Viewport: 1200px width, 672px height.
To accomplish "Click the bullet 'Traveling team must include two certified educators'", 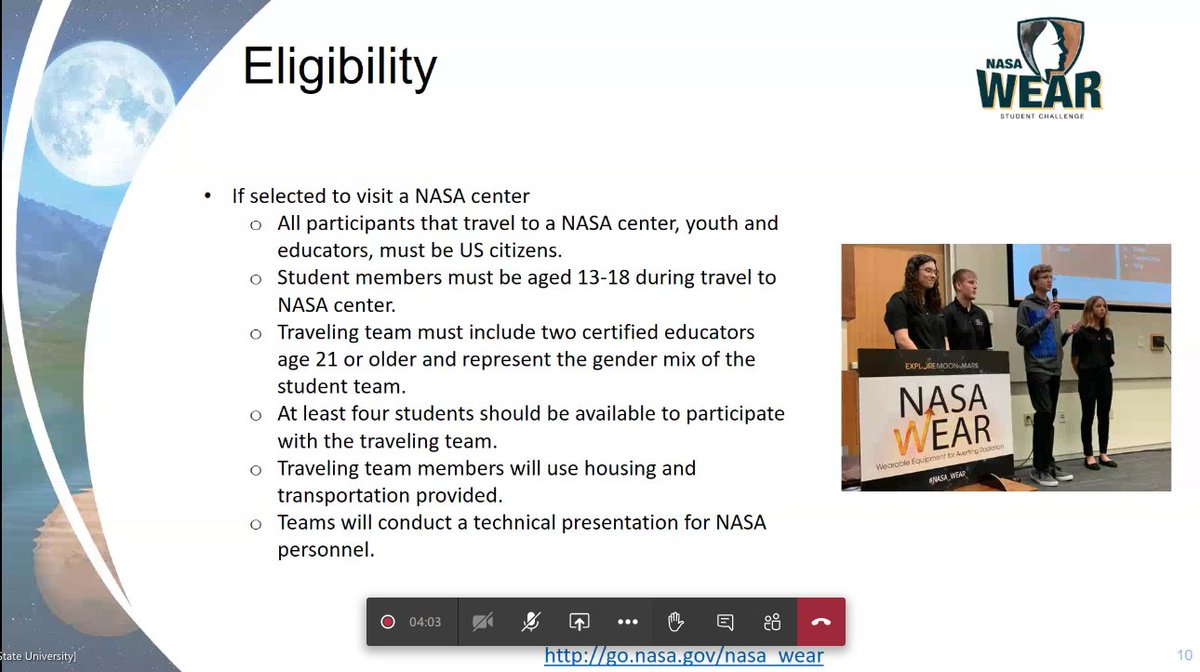I will [x=516, y=358].
